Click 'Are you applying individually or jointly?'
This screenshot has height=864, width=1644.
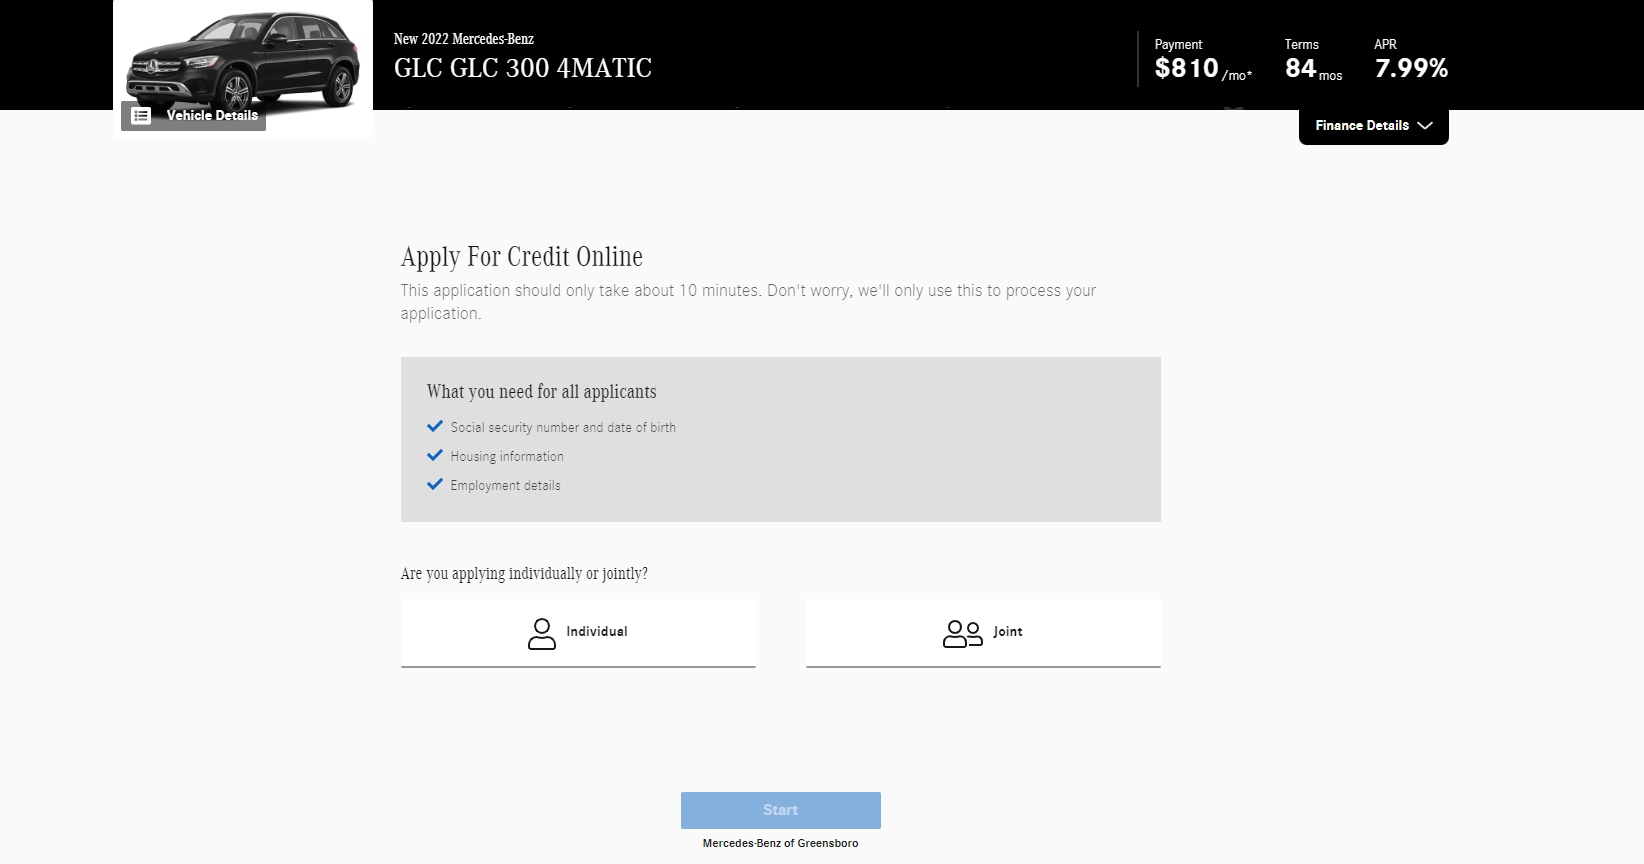[x=524, y=574]
